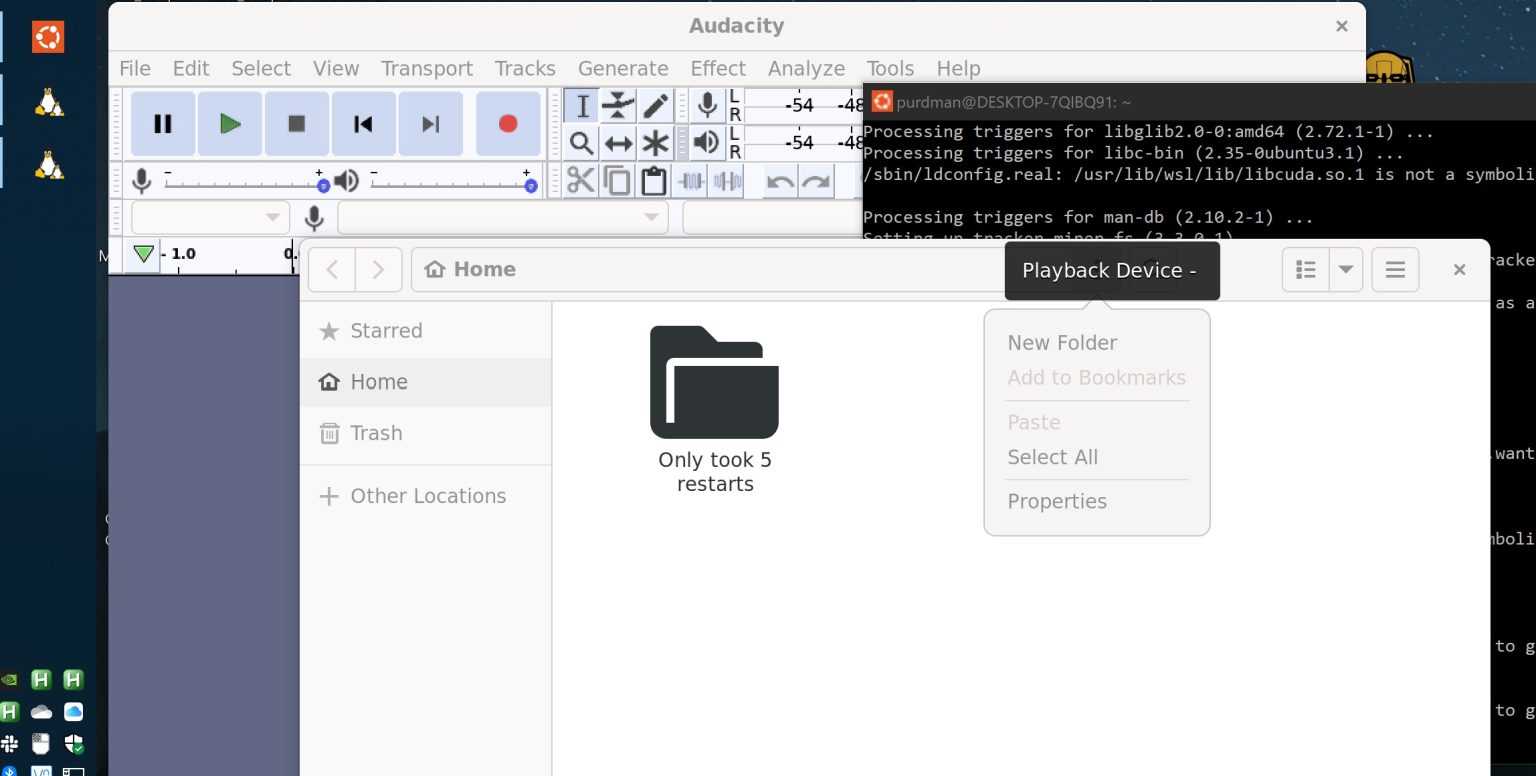Toggle the Pause button in transport toolbar
The image size is (1536, 776).
[162, 124]
